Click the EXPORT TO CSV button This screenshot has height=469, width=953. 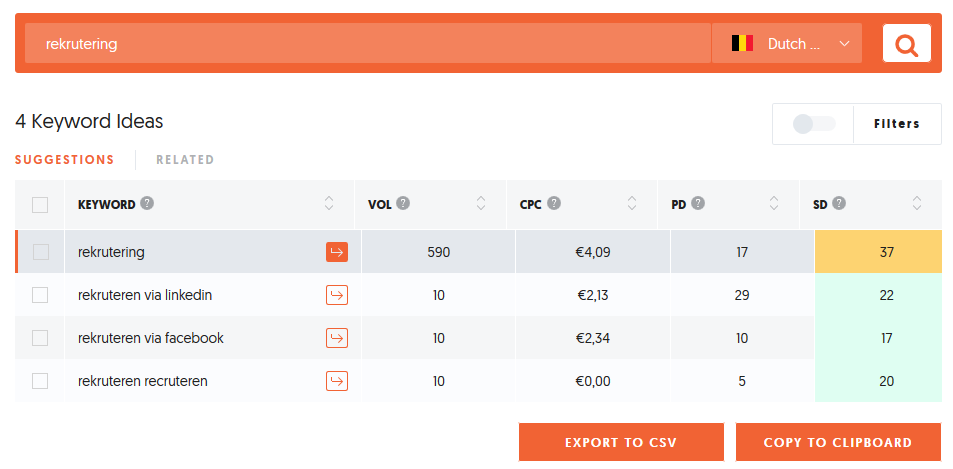click(621, 442)
